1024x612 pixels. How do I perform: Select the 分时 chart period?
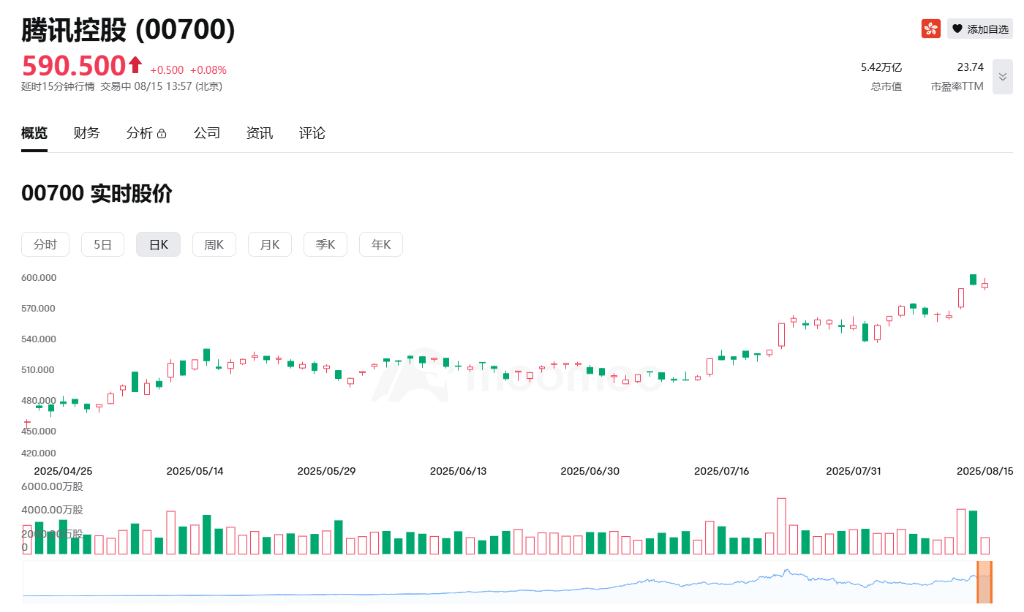click(x=45, y=244)
